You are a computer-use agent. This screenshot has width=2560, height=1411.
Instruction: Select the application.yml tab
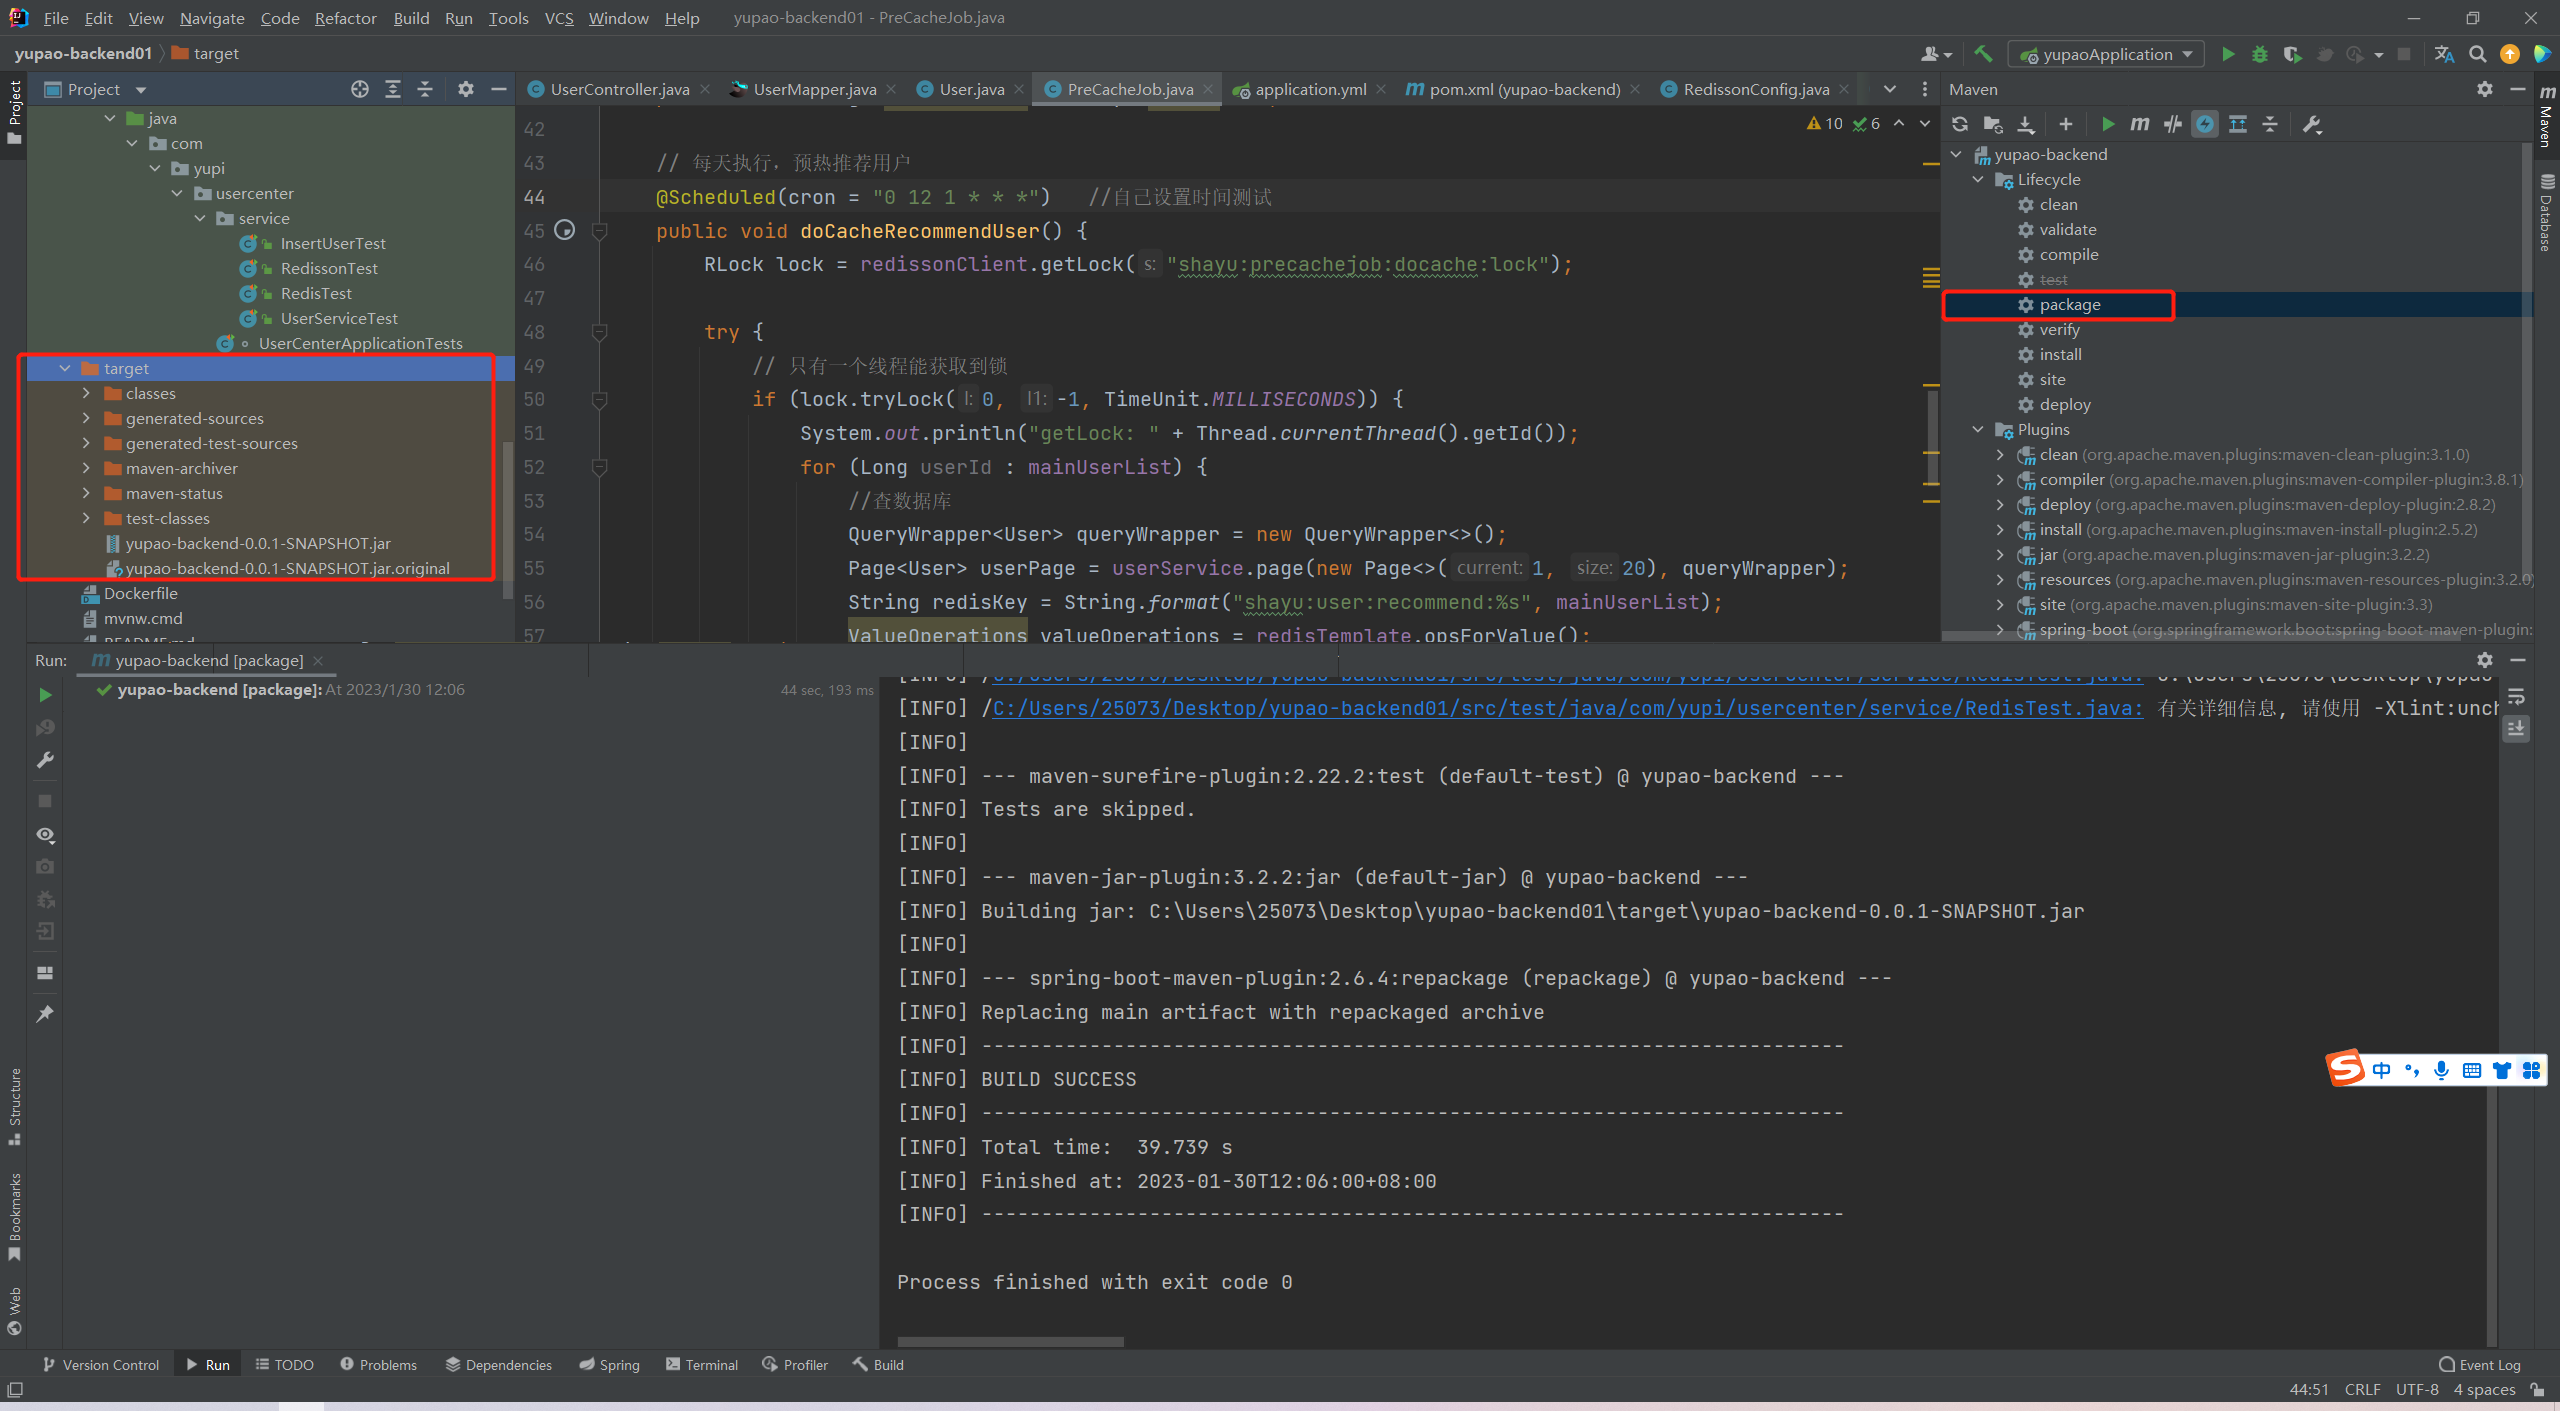pos(1306,89)
